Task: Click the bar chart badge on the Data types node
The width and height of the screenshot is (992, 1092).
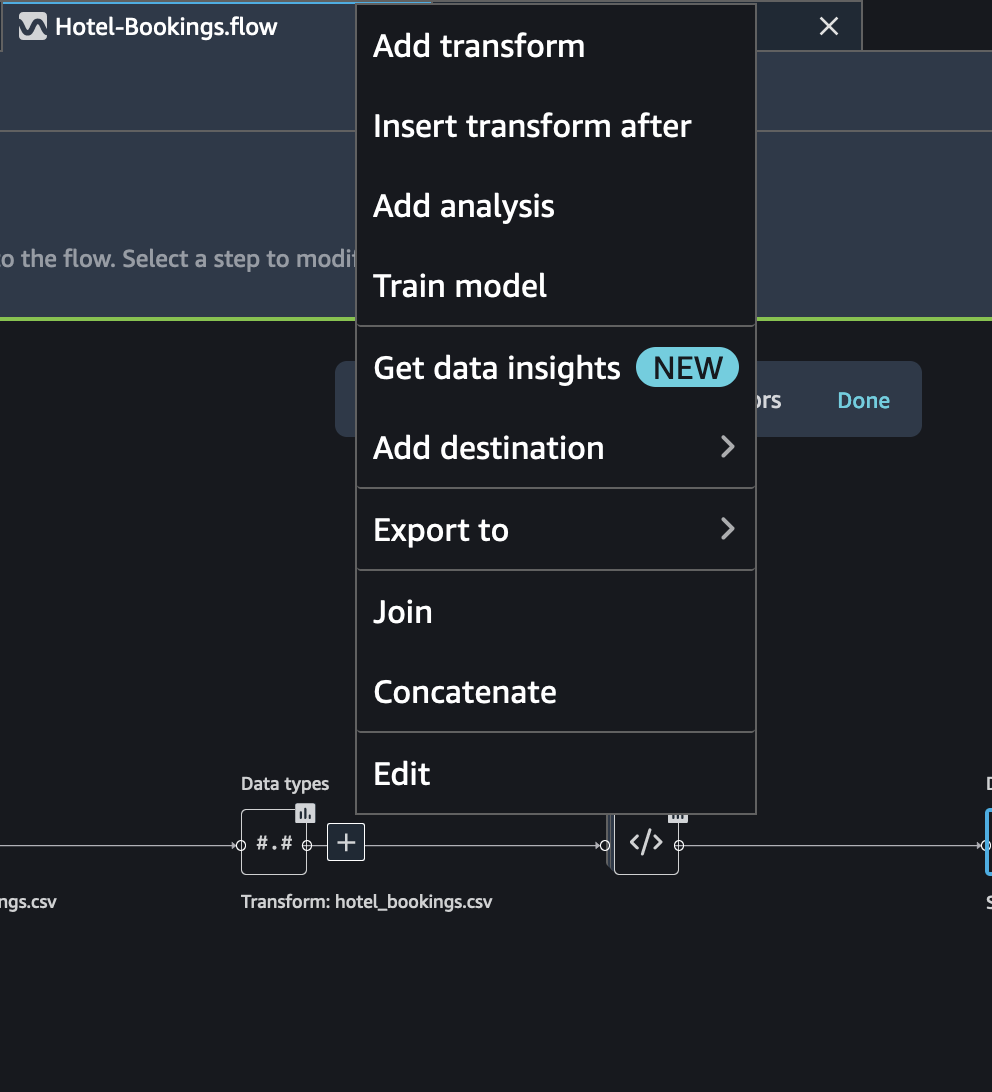Action: [x=305, y=812]
